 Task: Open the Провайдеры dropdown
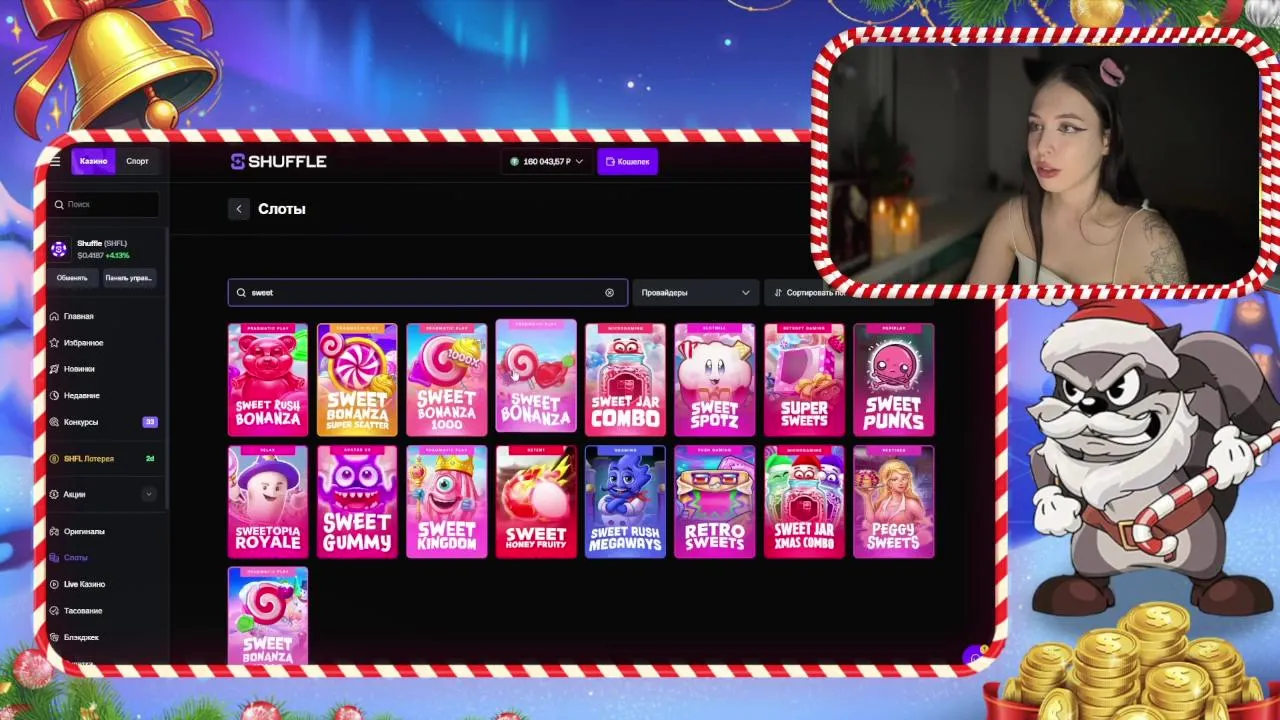point(695,292)
